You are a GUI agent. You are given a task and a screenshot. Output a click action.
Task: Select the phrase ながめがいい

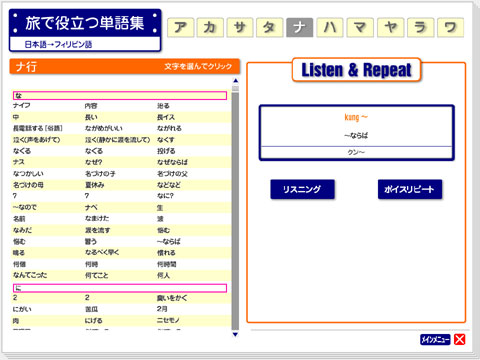click(104, 128)
